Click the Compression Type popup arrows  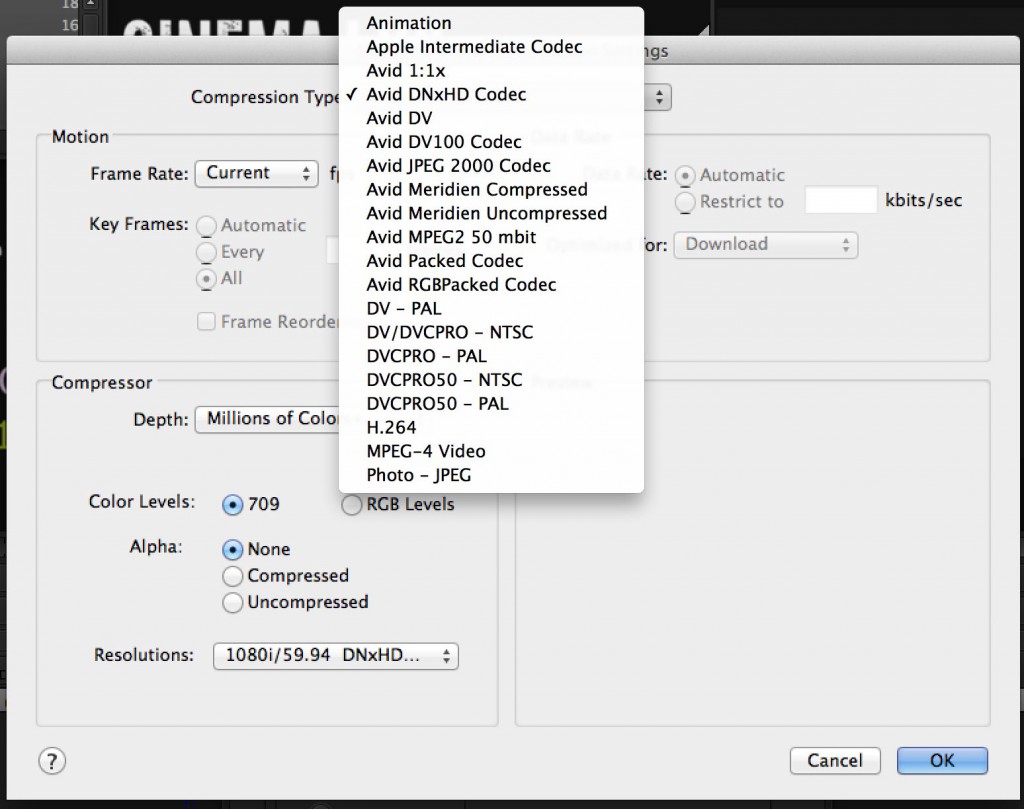coord(659,97)
